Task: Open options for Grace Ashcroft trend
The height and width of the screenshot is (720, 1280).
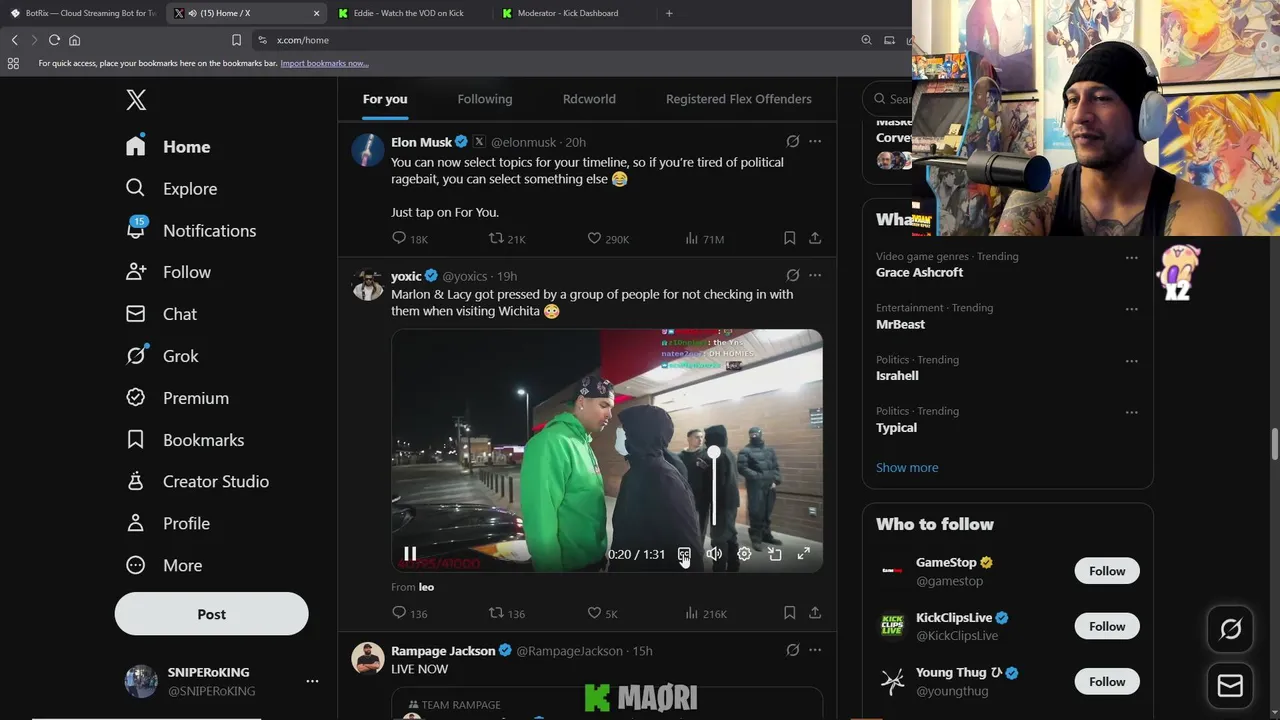Action: (x=1131, y=257)
